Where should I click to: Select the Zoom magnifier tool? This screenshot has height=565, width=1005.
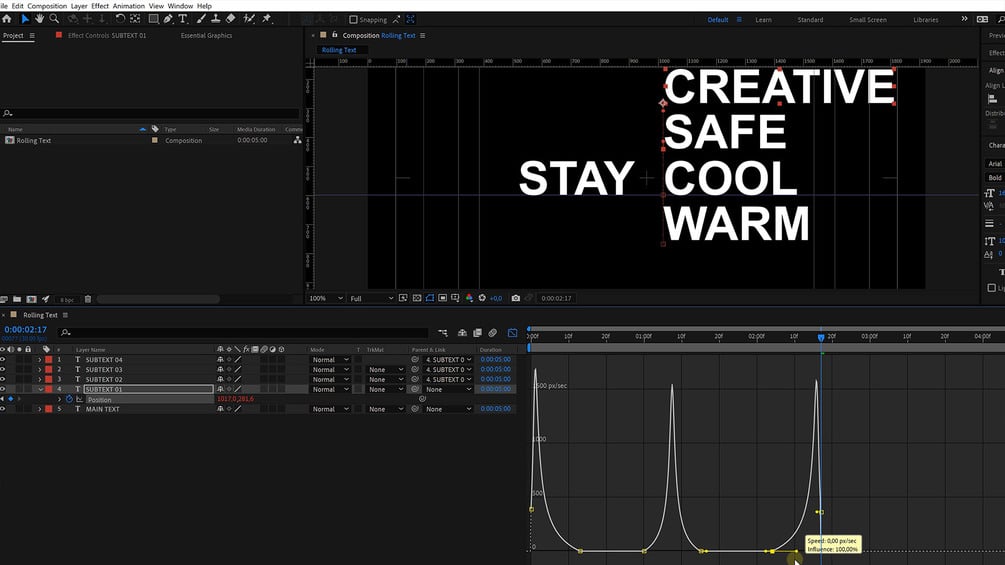pyautogui.click(x=54, y=19)
